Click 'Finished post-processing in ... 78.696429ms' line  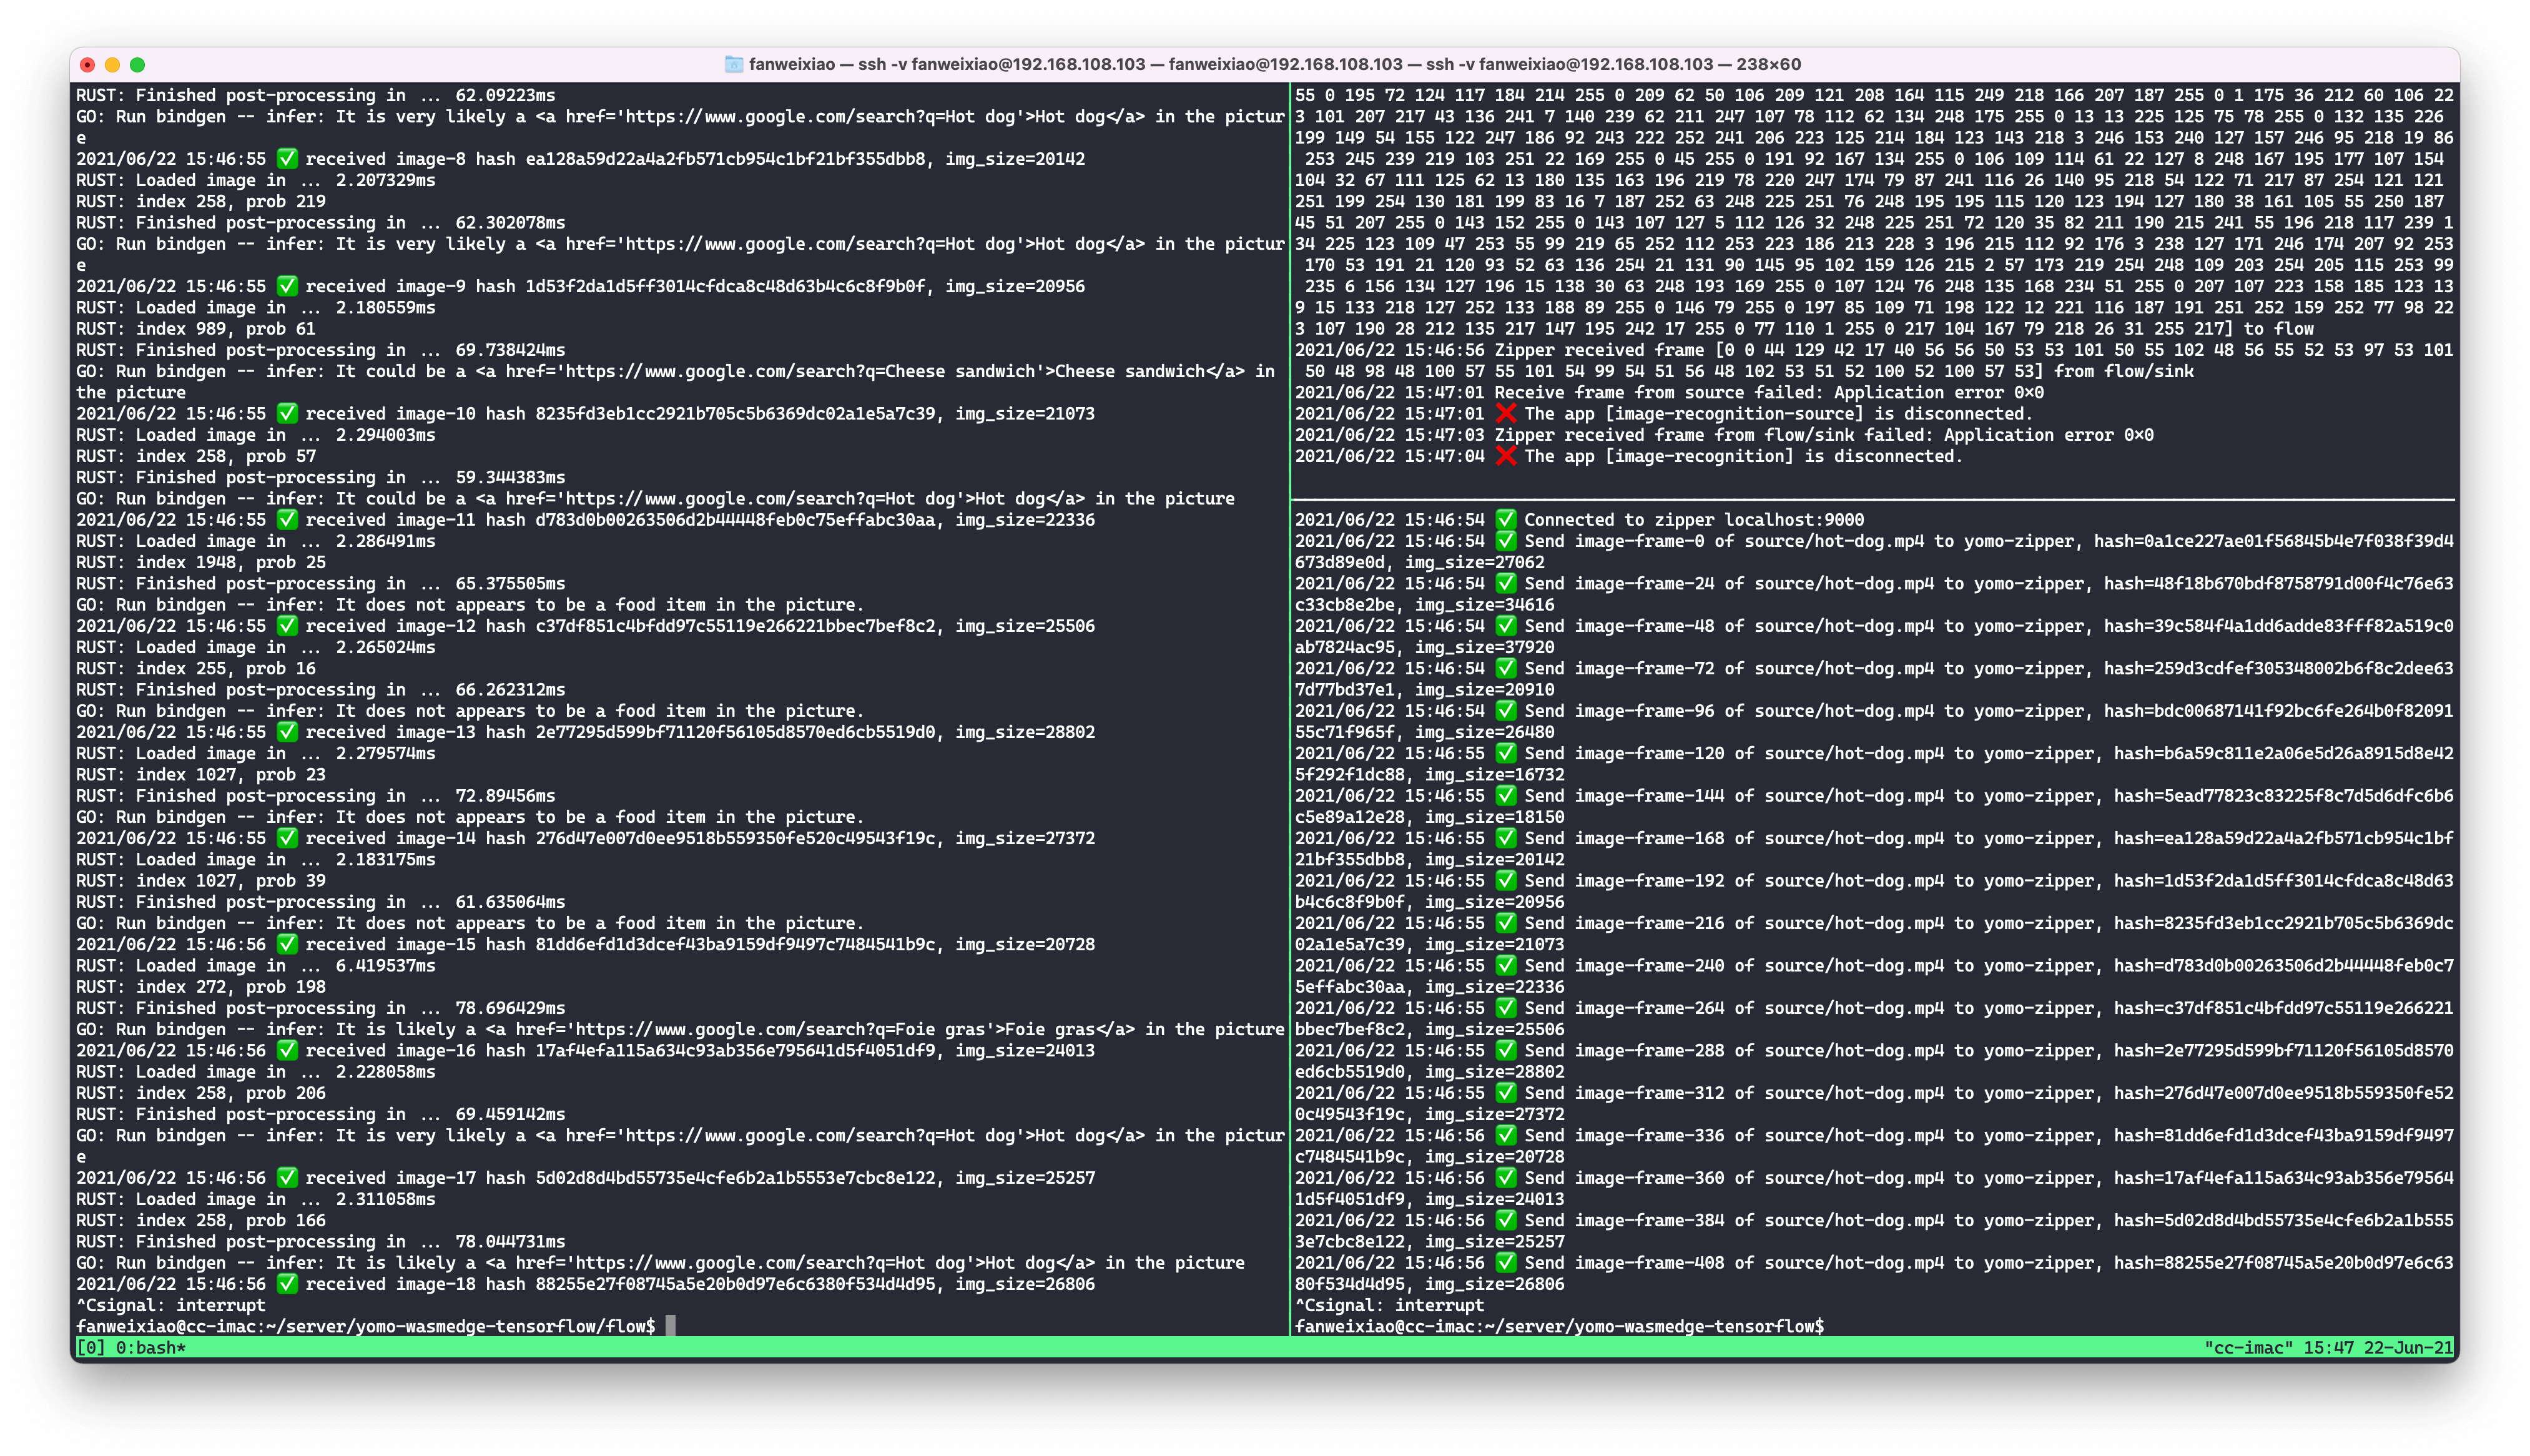click(x=321, y=1008)
